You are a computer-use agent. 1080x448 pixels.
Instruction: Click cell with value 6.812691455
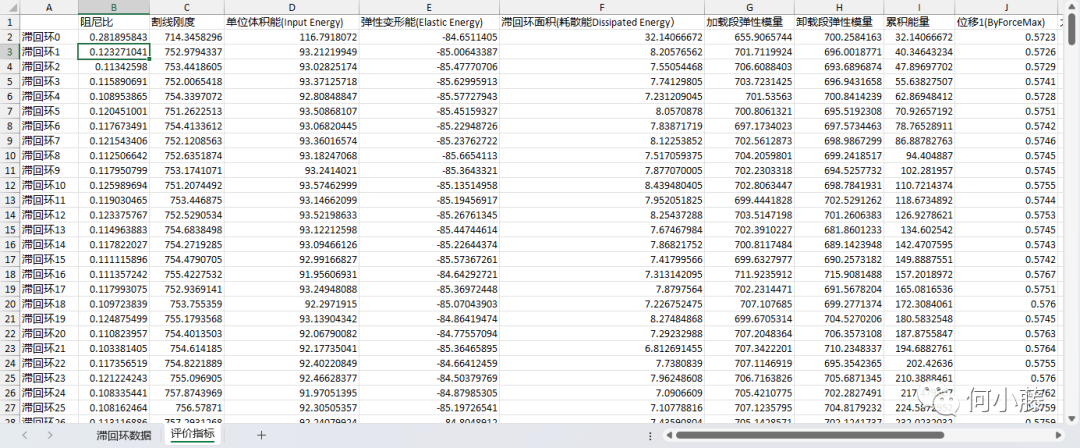pos(602,347)
